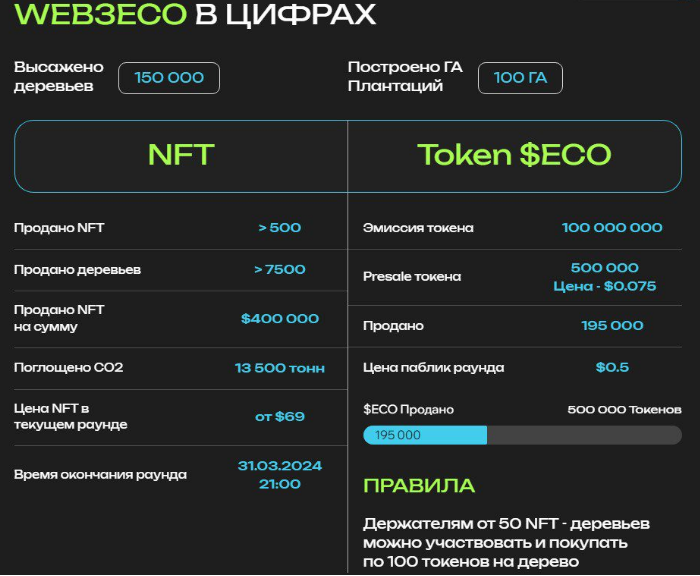
Task: Select the 100 000 000 token emission value
Action: (x=612, y=228)
